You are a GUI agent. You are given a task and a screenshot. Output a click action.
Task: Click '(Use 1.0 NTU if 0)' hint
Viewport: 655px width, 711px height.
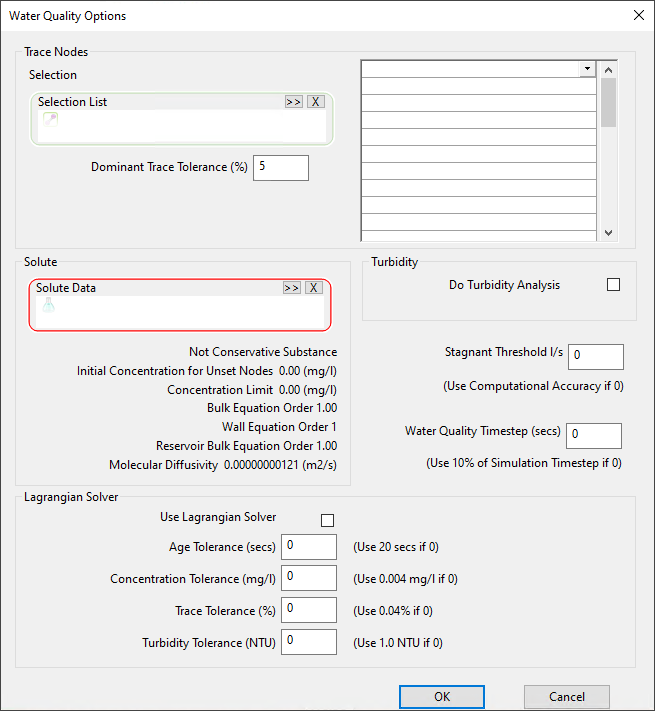398,643
